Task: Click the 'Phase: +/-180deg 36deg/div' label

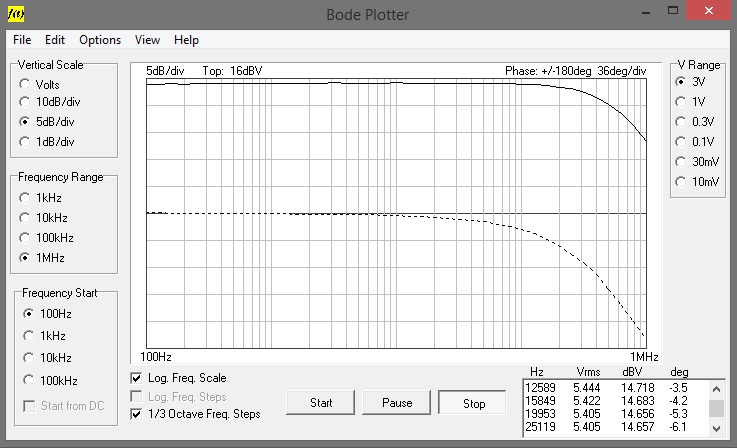Action: (x=575, y=71)
